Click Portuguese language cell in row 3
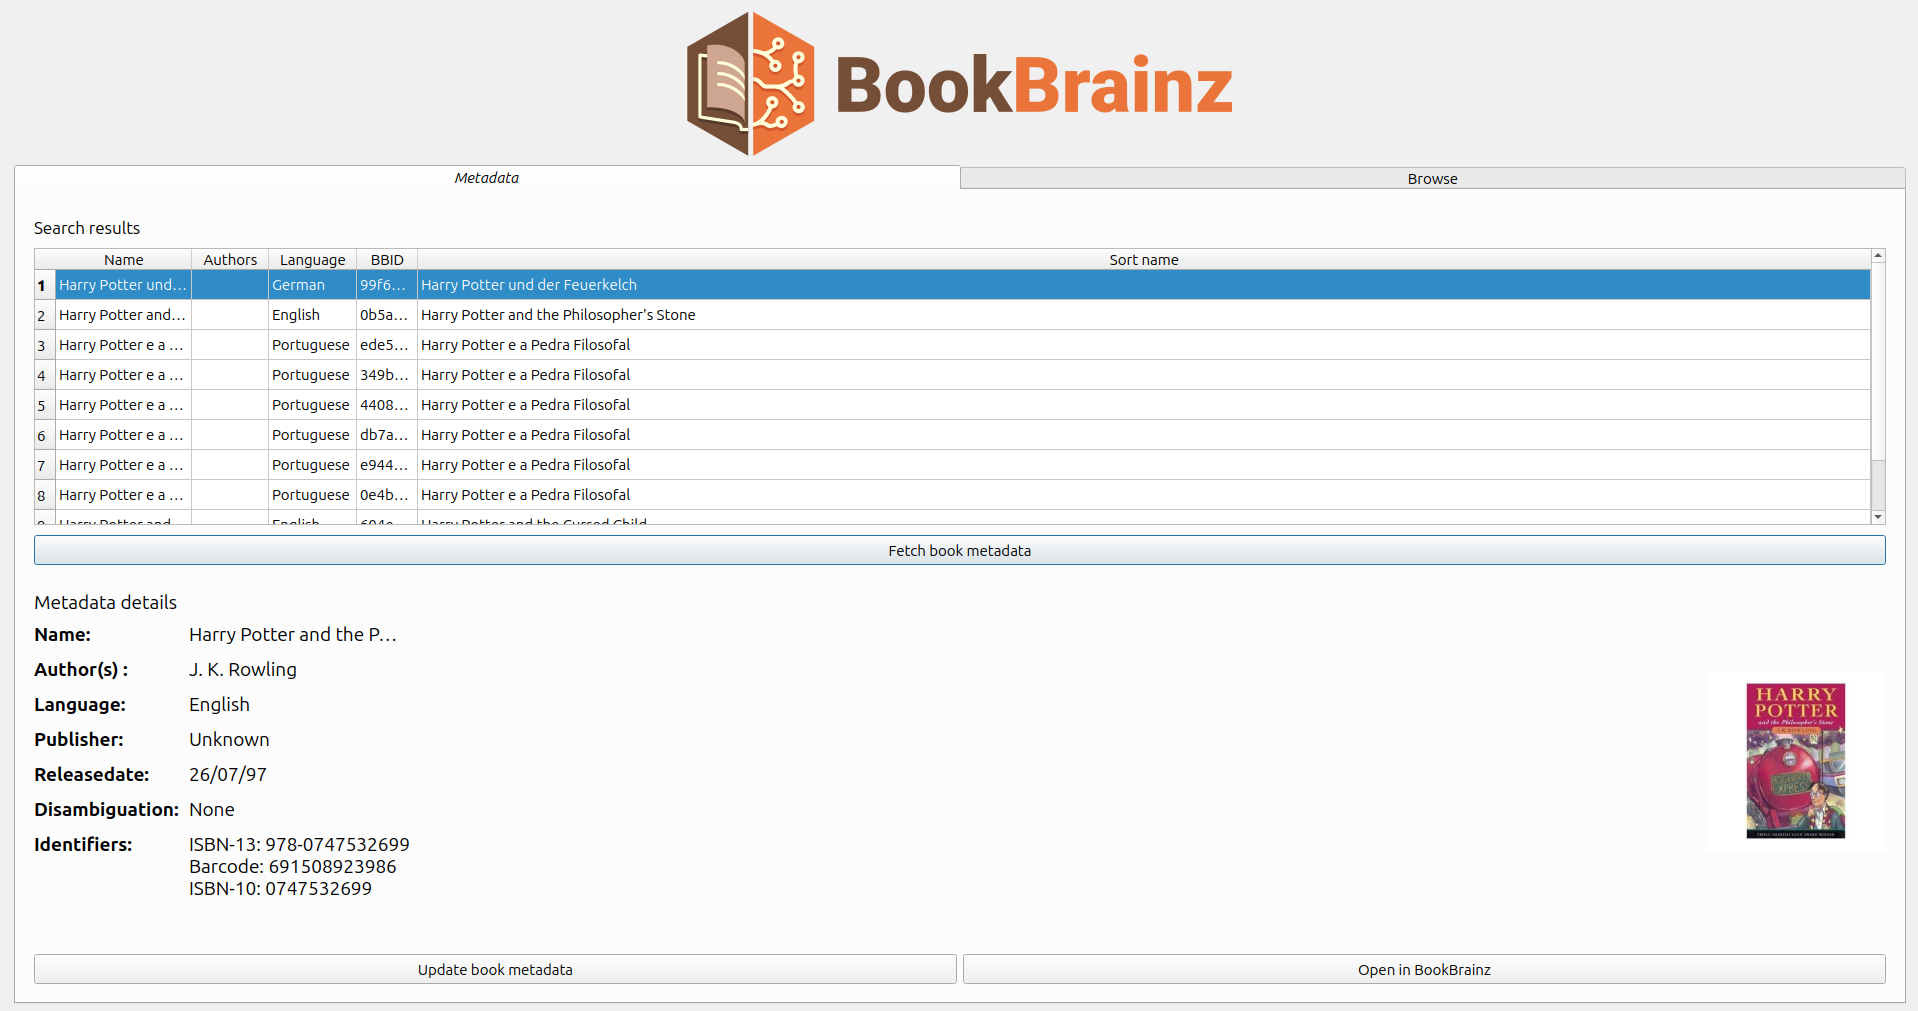Viewport: 1918px width, 1011px height. 313,345
